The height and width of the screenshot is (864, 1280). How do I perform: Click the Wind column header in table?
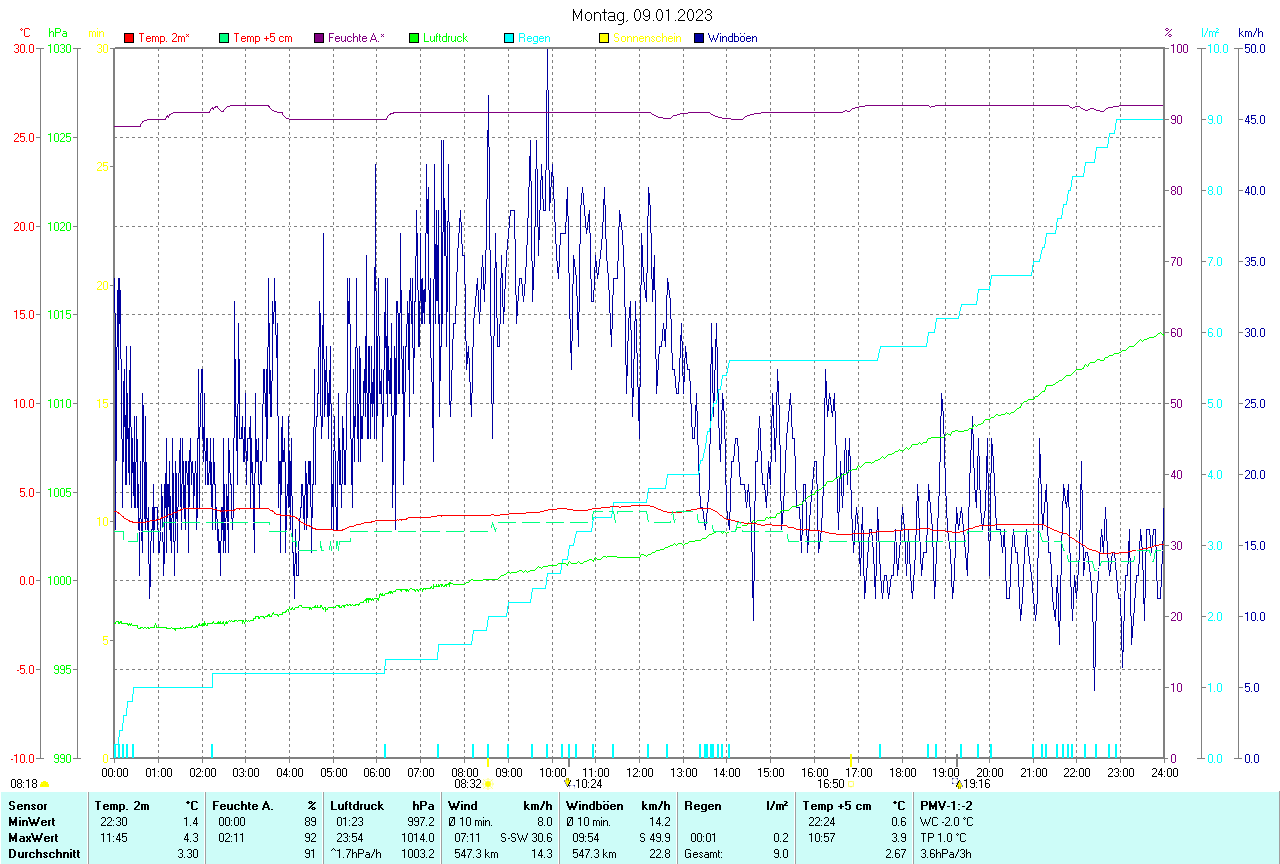tap(463, 806)
